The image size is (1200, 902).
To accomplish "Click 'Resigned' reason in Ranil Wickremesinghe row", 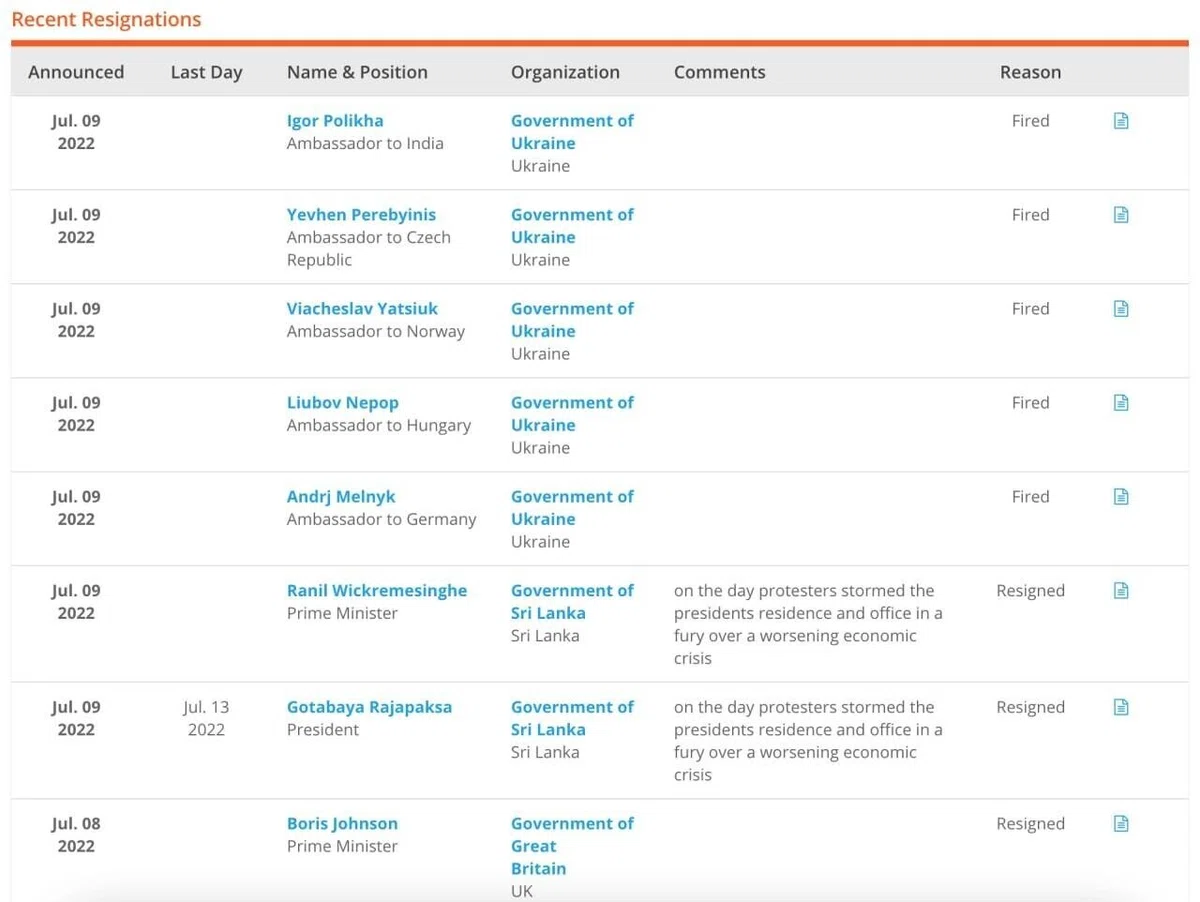I will click(x=1030, y=591).
